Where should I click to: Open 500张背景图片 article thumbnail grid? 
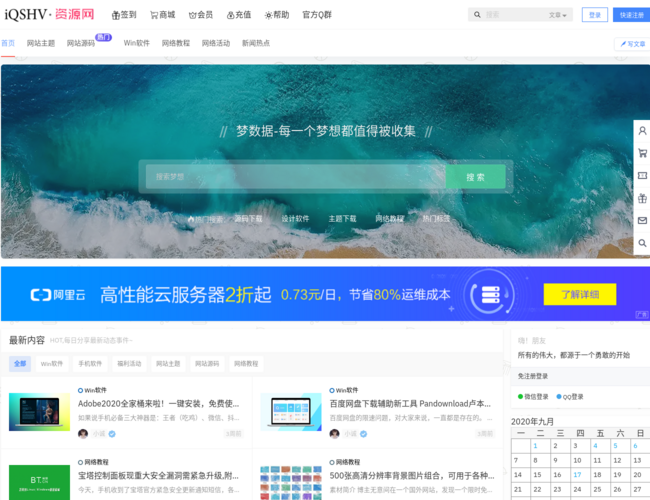(x=291, y=482)
